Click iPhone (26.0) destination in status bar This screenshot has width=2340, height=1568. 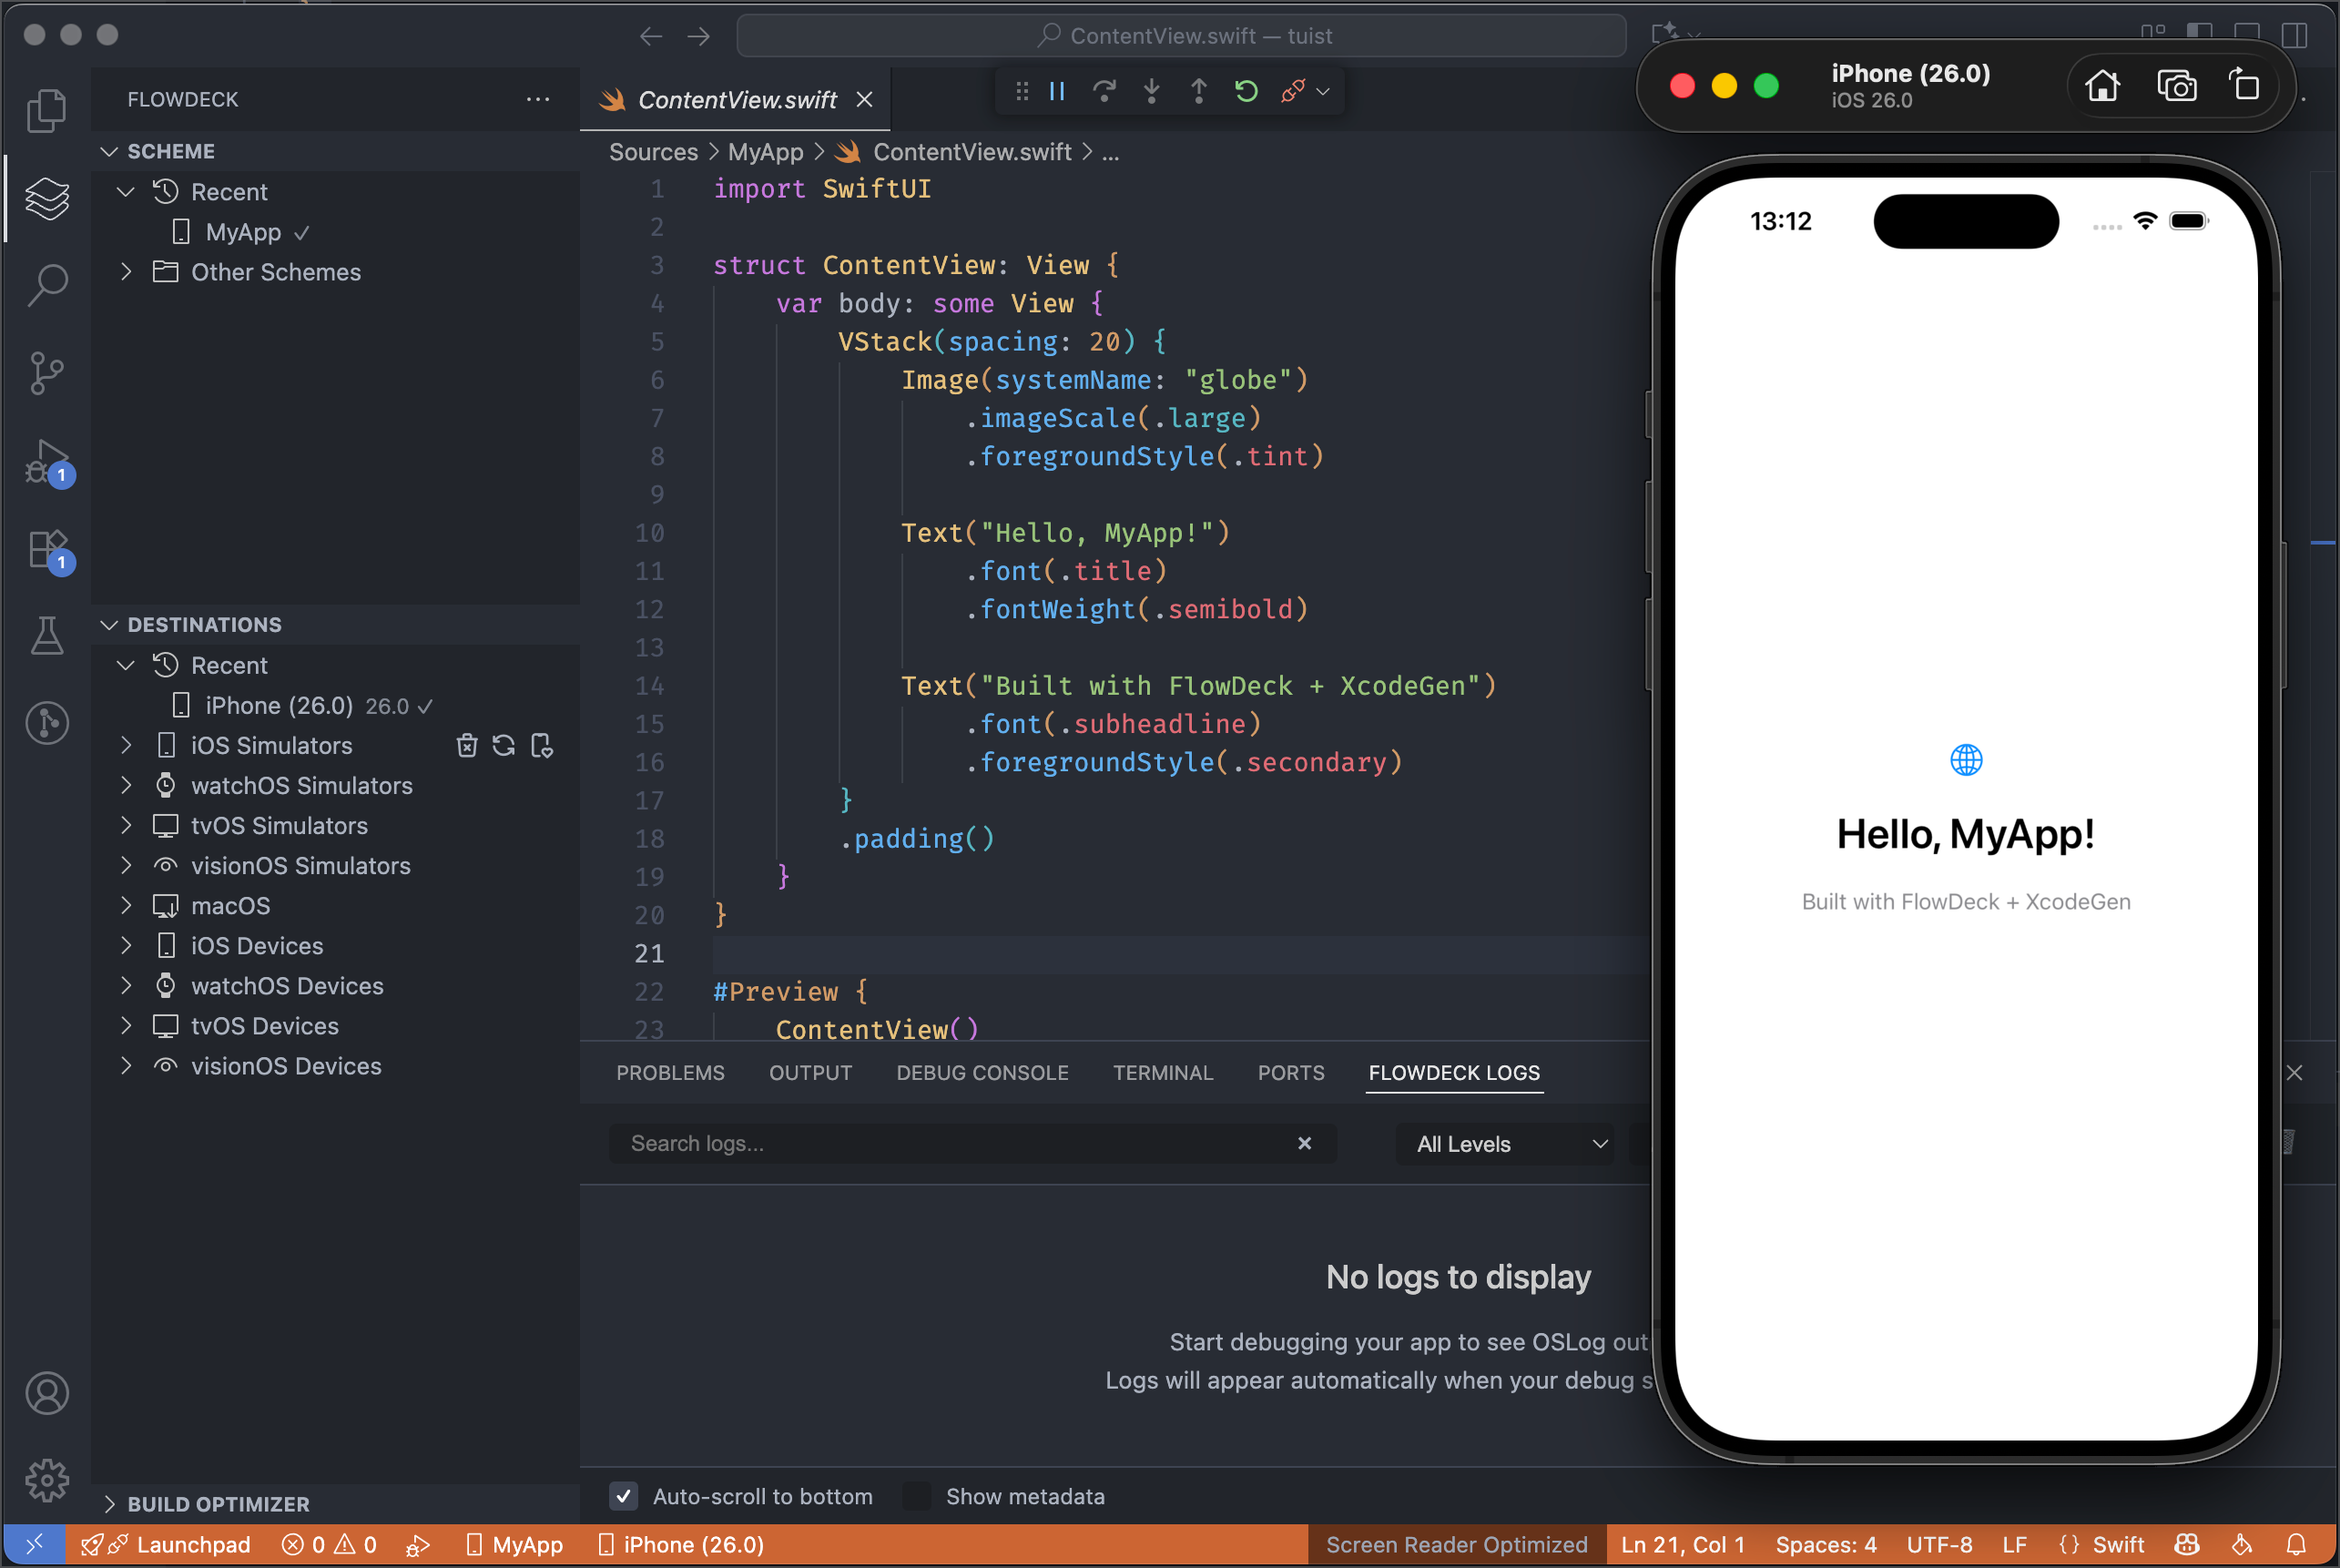click(681, 1545)
